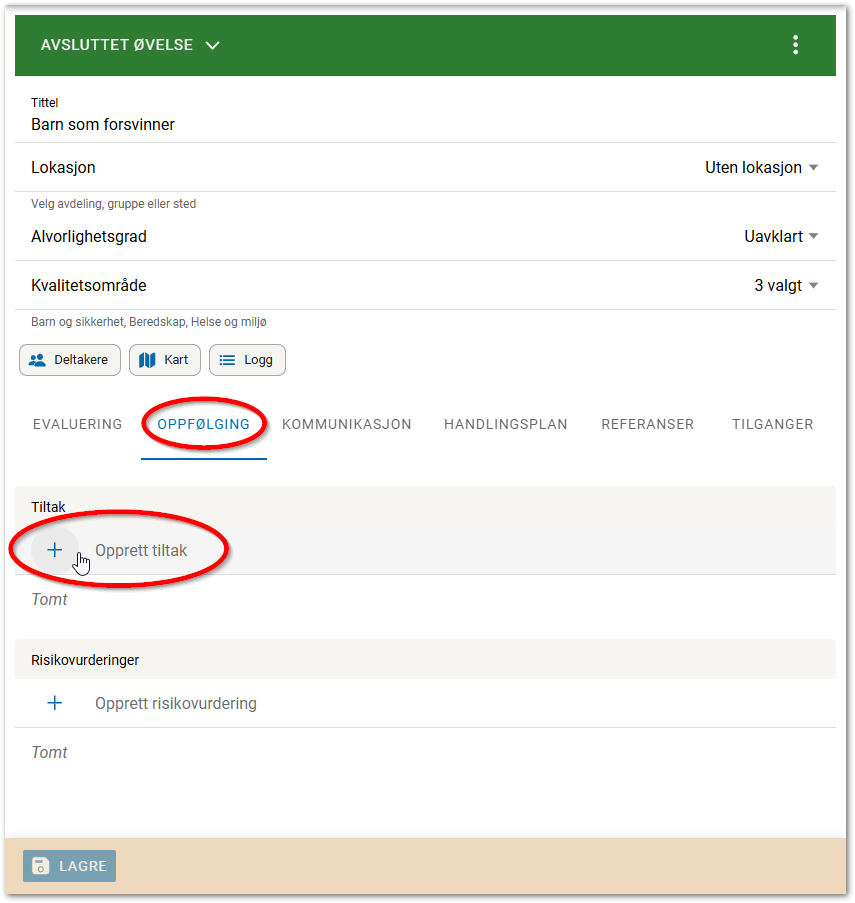
Task: Click the Opprett risikovurdering text link
Action: pyautogui.click(x=176, y=703)
